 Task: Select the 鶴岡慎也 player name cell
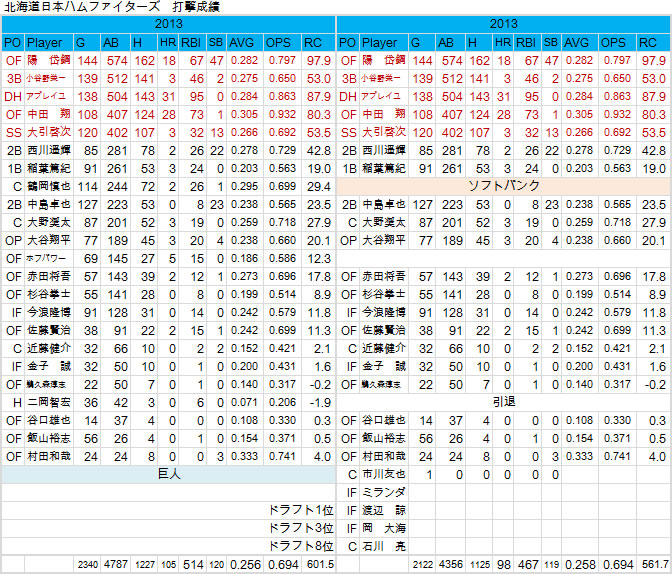pyautogui.click(x=49, y=186)
